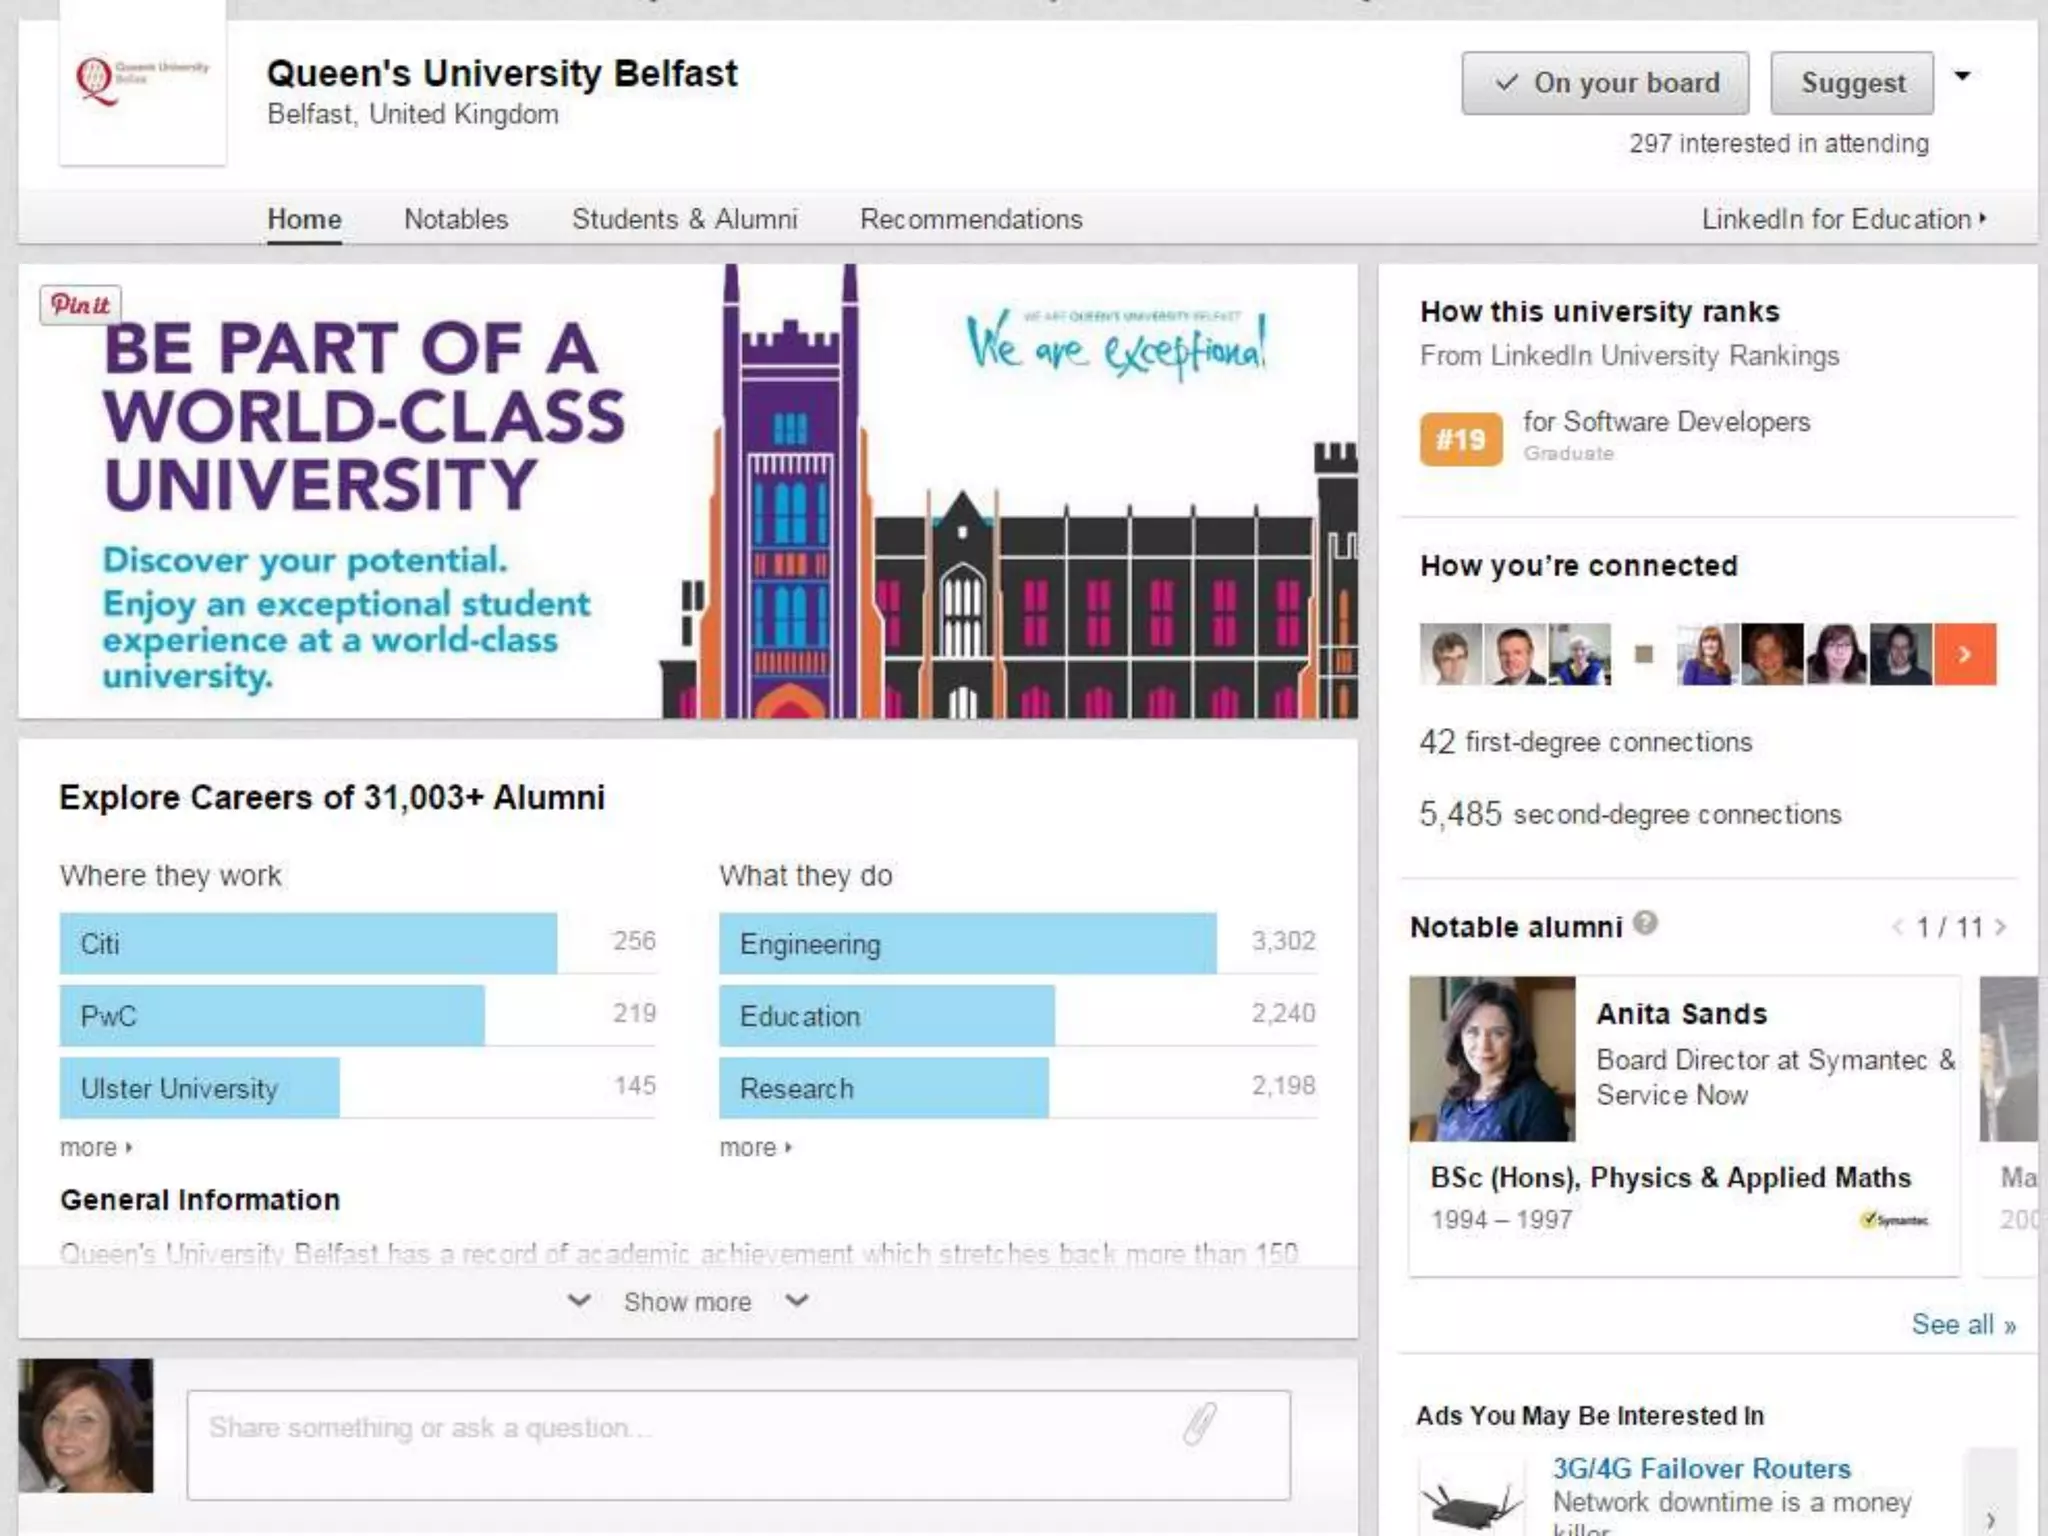Open 5,485 second-degree connections
The width and height of the screenshot is (2048, 1536).
pyautogui.click(x=1630, y=814)
